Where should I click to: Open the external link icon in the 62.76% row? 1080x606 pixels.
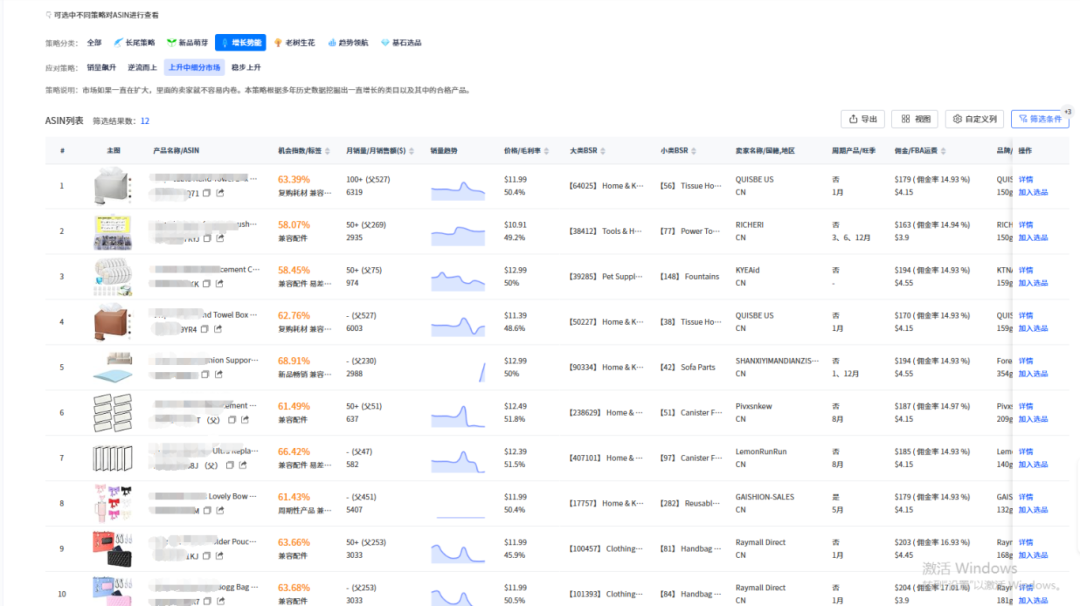218,329
